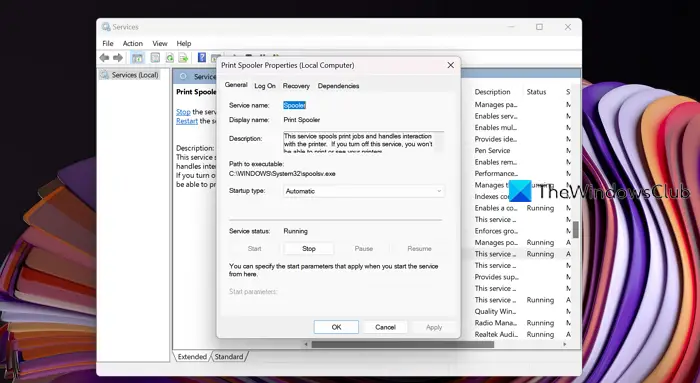The width and height of the screenshot is (700, 383).
Task: Click the green Refresh toolbar icon
Action: [170, 58]
